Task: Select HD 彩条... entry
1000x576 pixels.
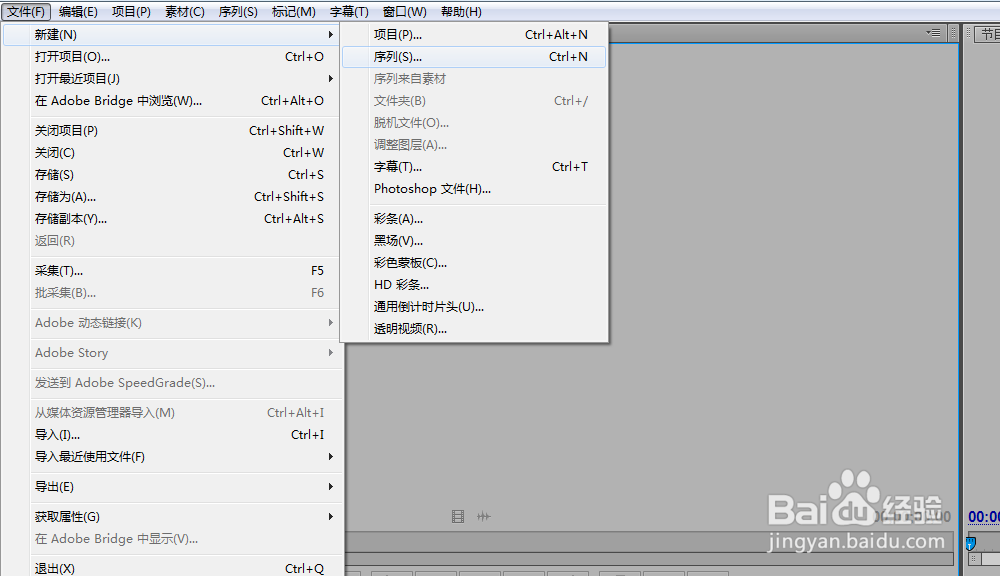Action: coord(474,284)
